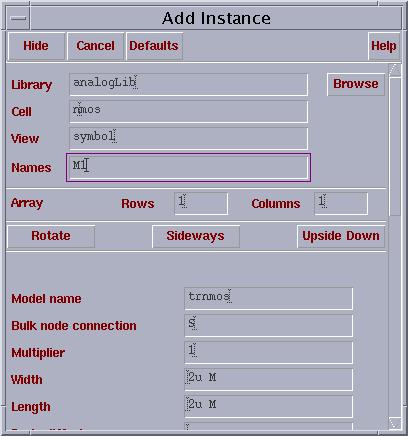408x436 pixels.
Task: Click the View field containing symbol
Action: 188,138
